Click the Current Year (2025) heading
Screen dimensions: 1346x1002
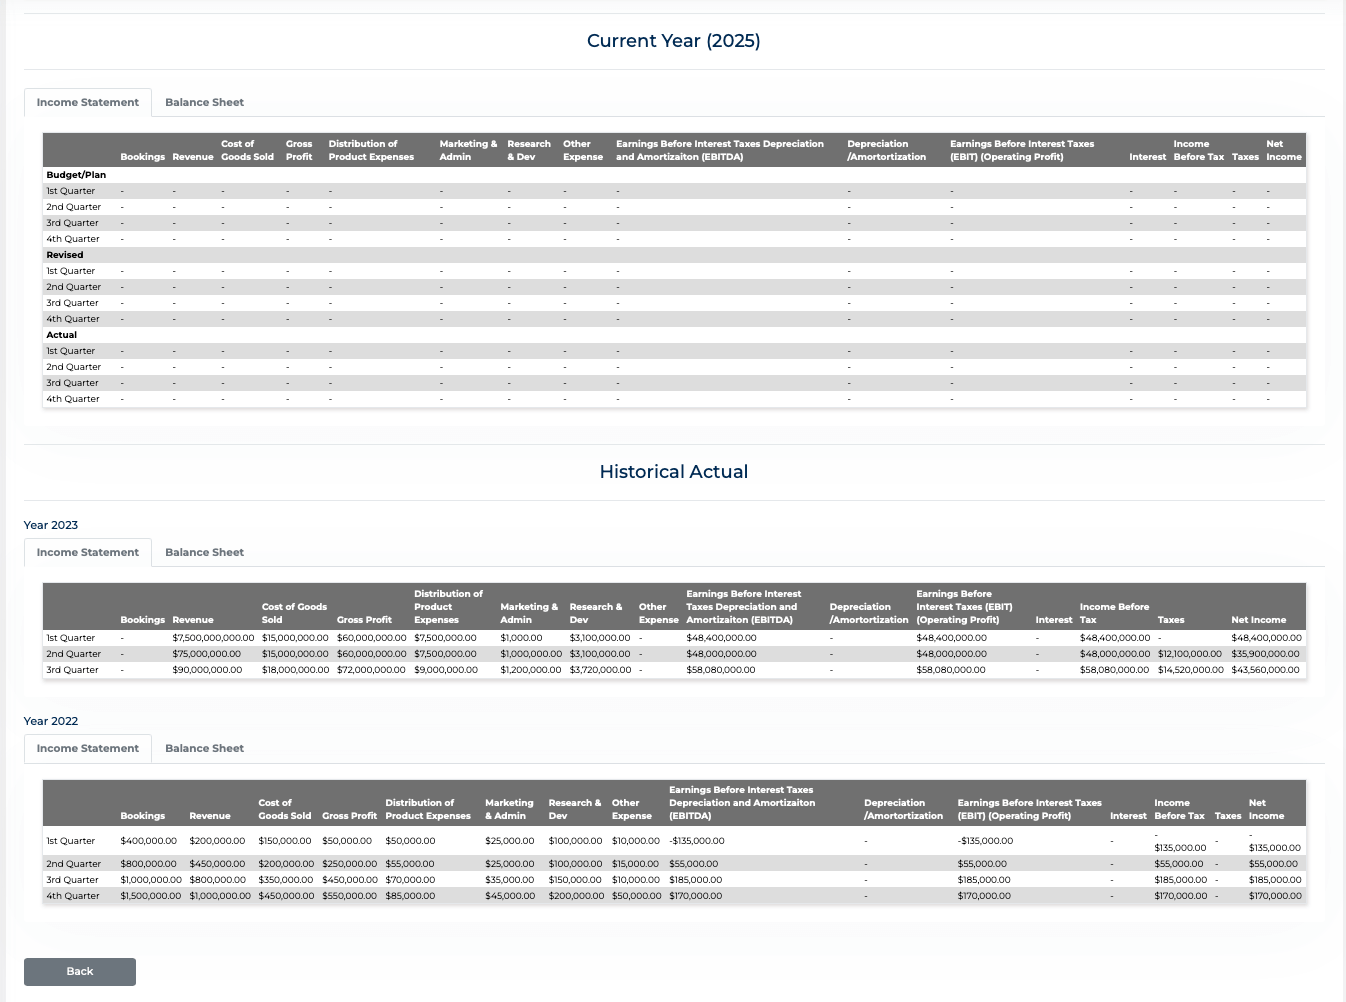pos(673,41)
